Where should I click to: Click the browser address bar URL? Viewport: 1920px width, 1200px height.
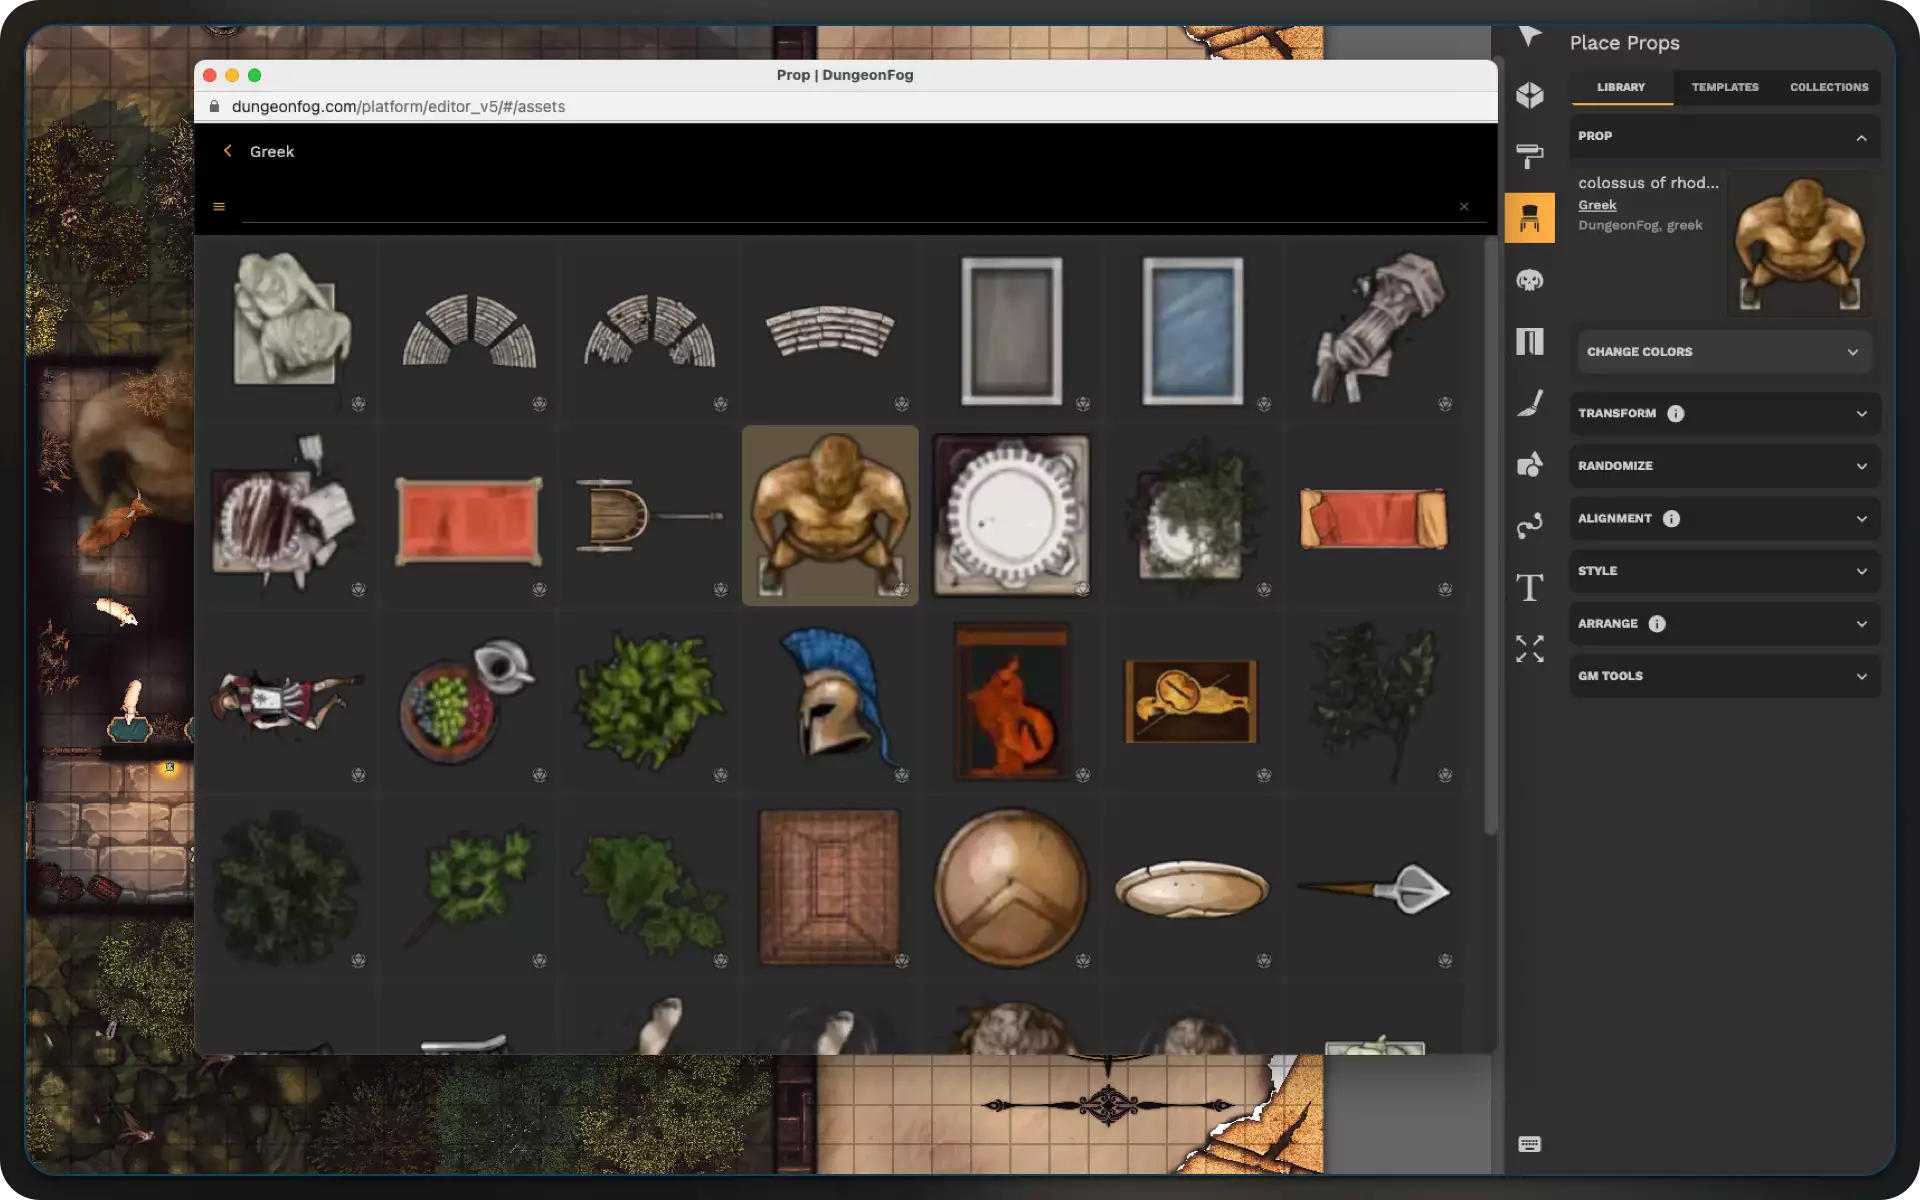pyautogui.click(x=398, y=106)
